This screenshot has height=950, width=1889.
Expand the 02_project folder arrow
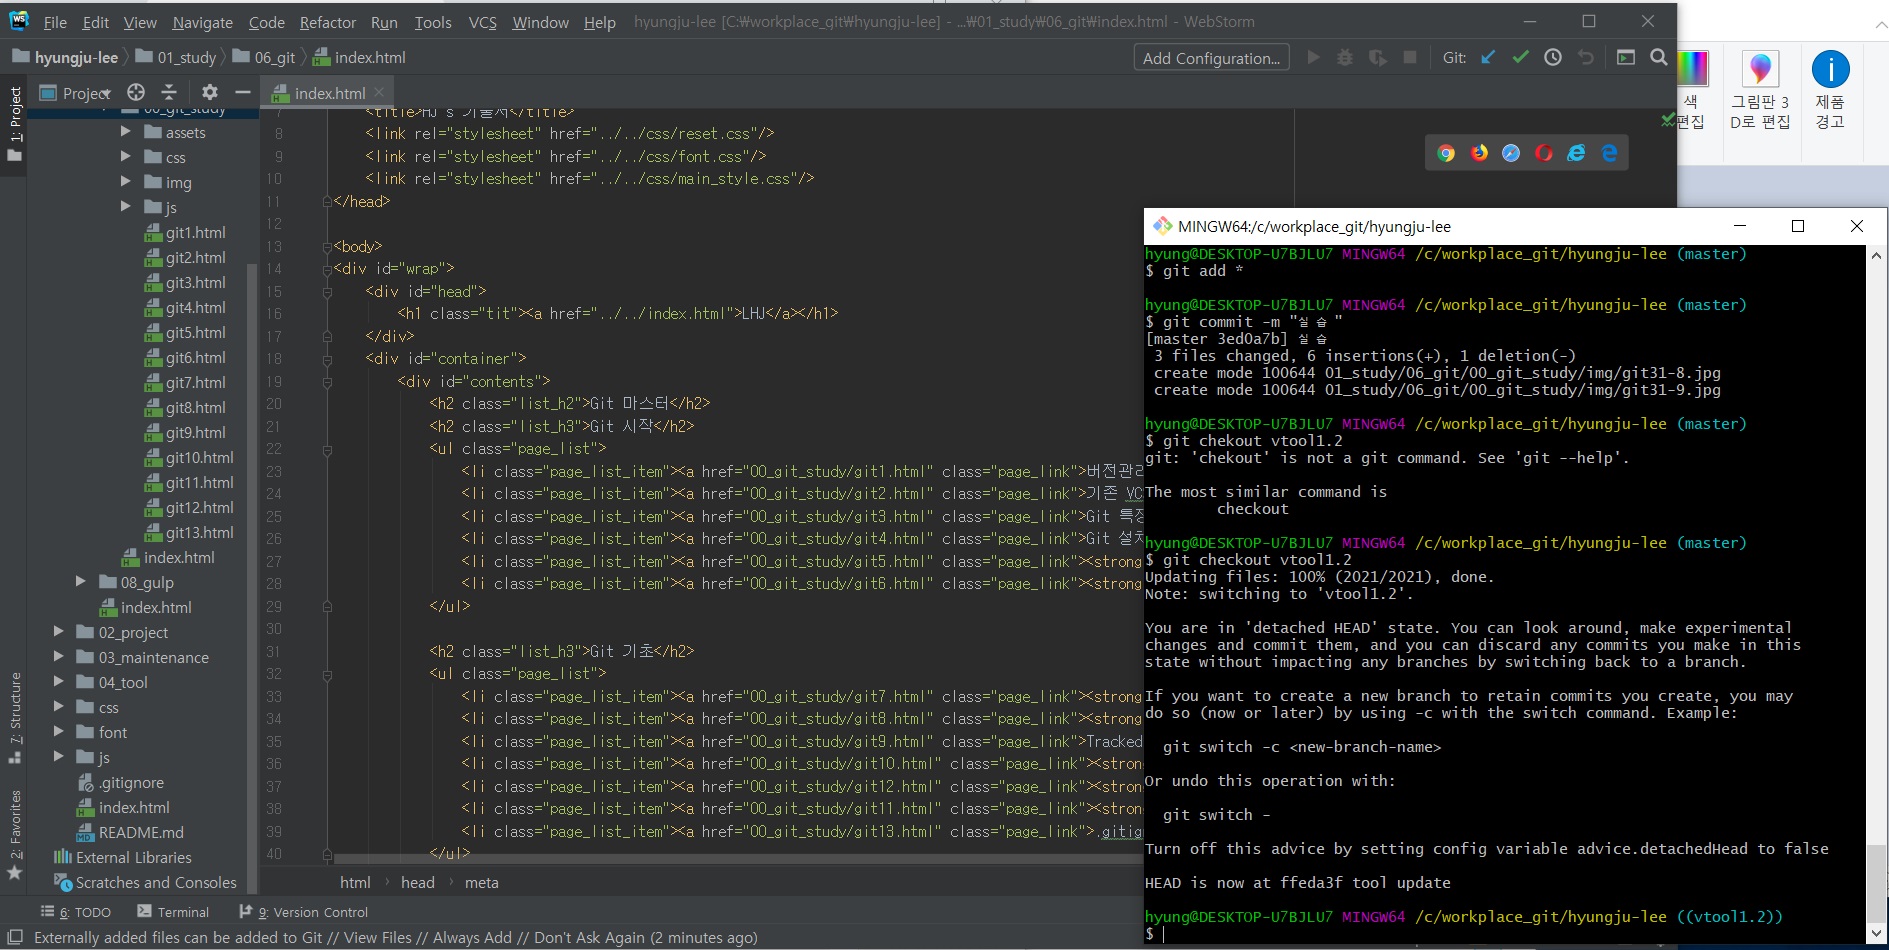(x=58, y=632)
